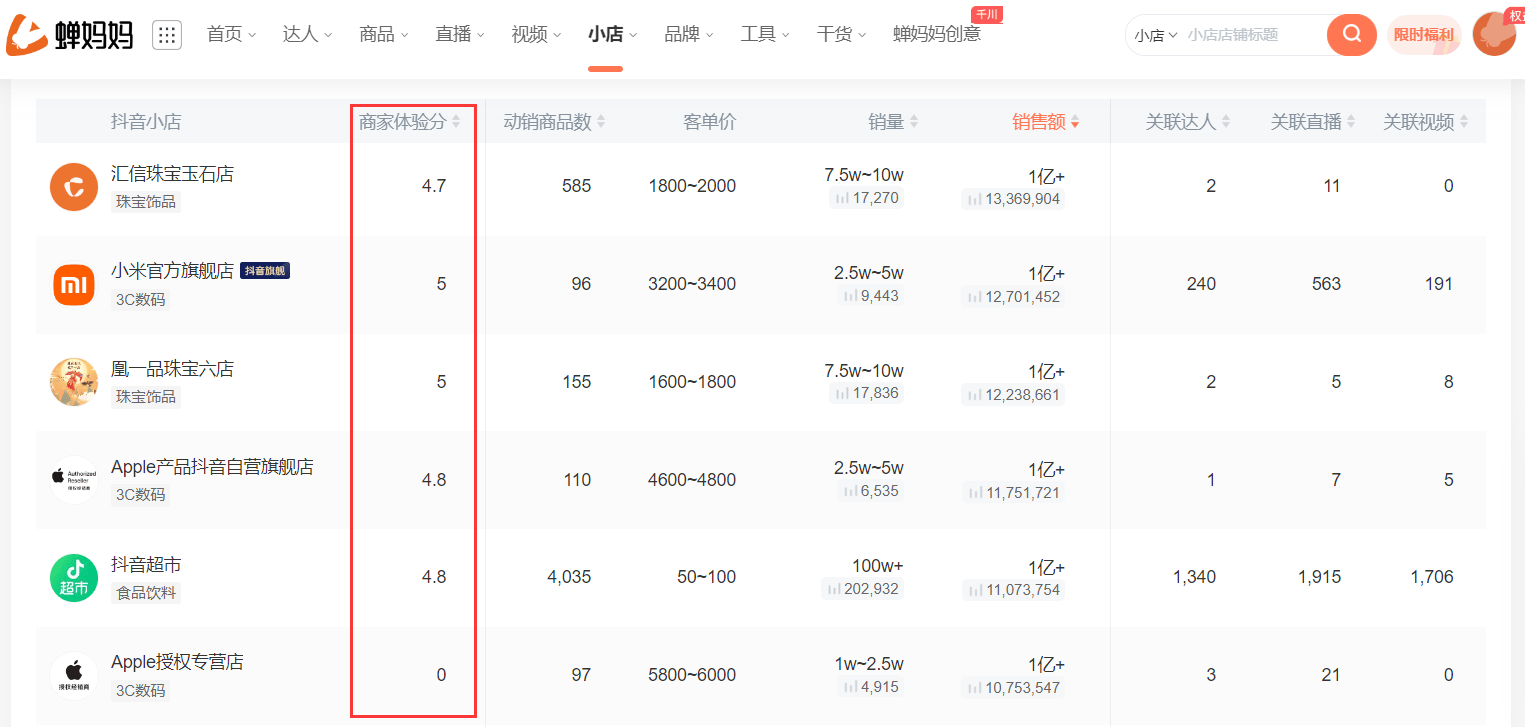Click Apple产品抖音自营旗舰店 logo
Image resolution: width=1525 pixels, height=727 pixels.
(74, 480)
